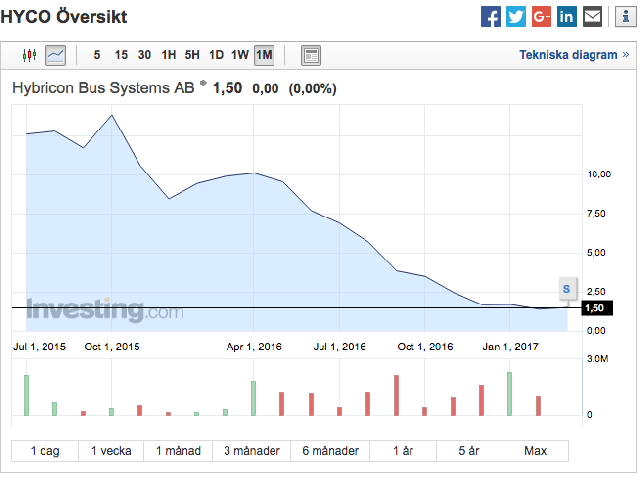Image resolution: width=640 pixels, height=478 pixels.
Task: Select the 6 månader time range
Action: tap(330, 451)
